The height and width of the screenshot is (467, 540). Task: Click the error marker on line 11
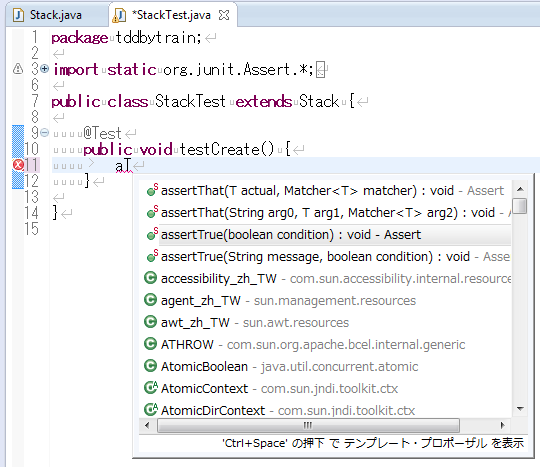18,165
